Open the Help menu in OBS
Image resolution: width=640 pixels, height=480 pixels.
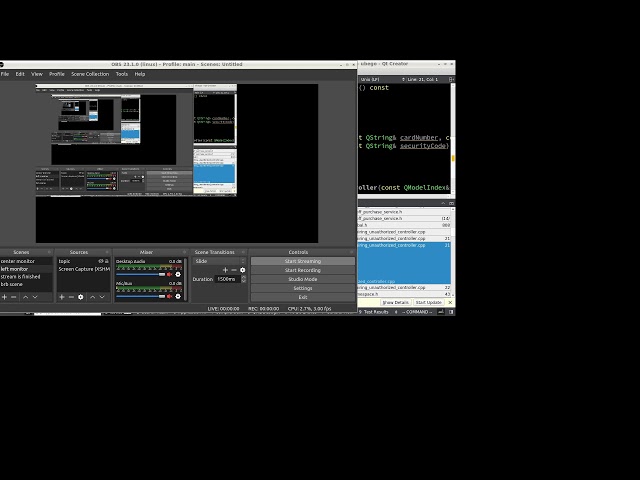tap(140, 74)
